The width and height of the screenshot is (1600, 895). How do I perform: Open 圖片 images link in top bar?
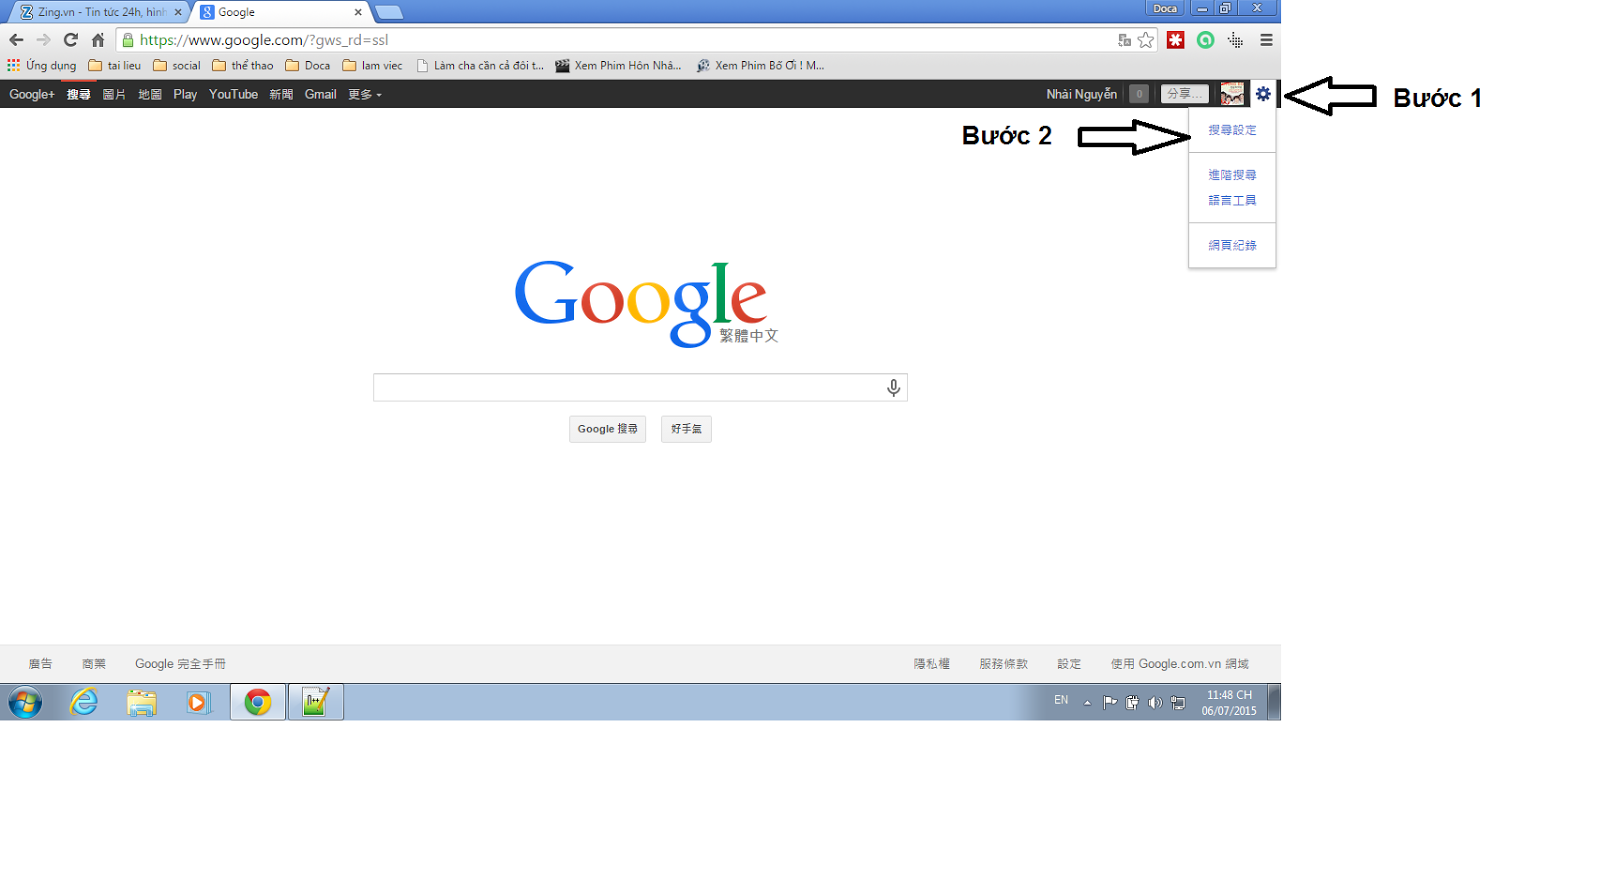pyautogui.click(x=114, y=94)
